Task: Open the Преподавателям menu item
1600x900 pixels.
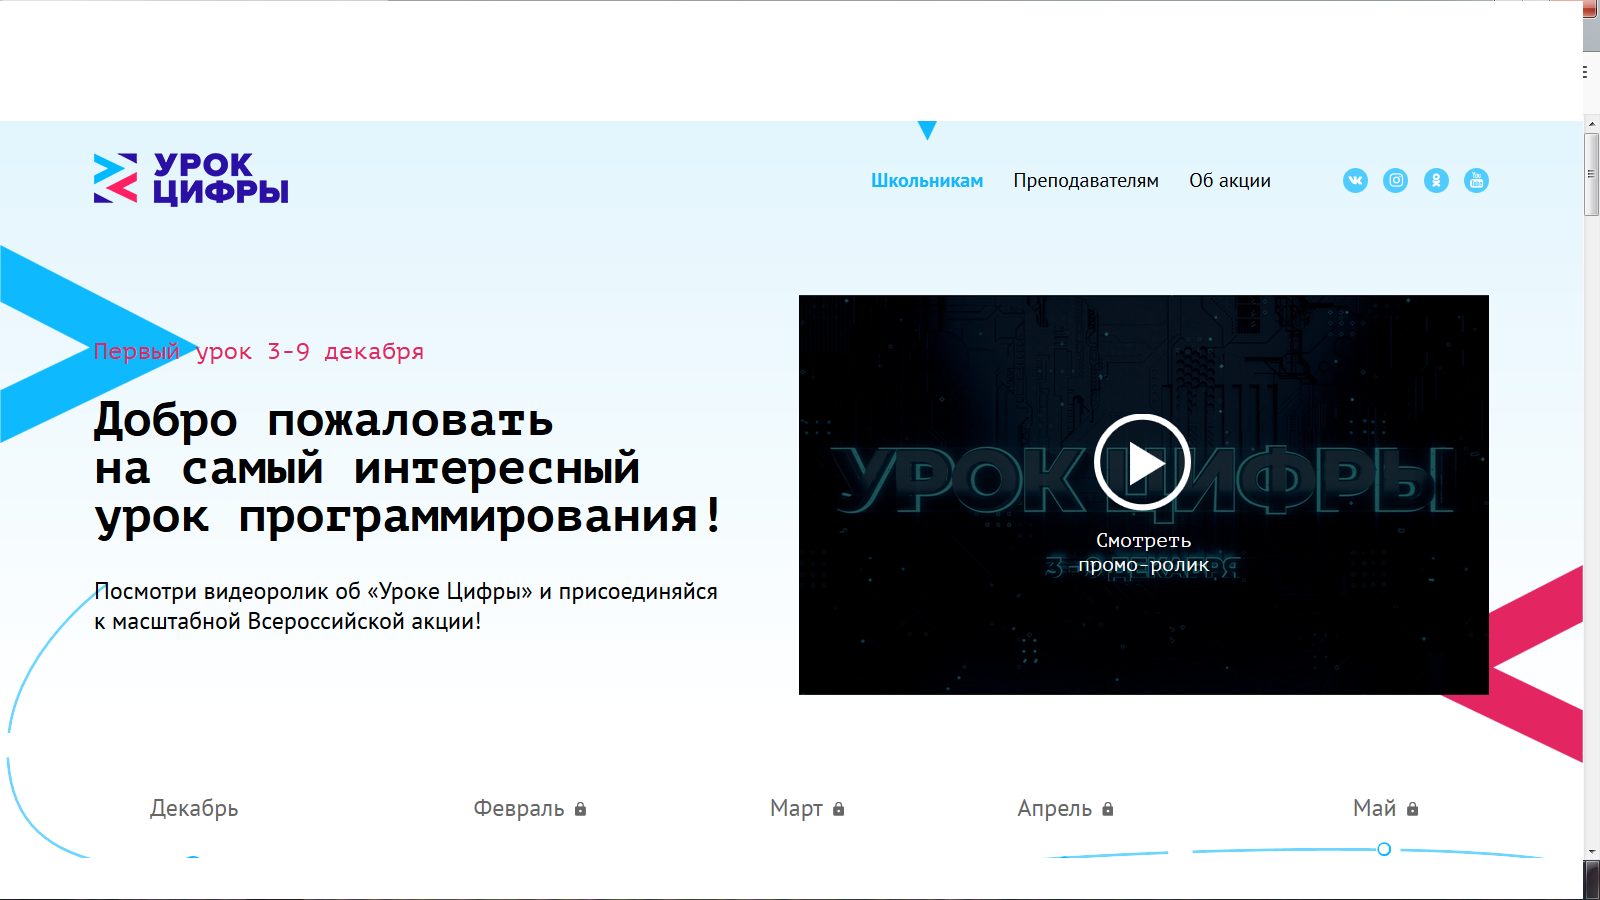Action: (1085, 181)
